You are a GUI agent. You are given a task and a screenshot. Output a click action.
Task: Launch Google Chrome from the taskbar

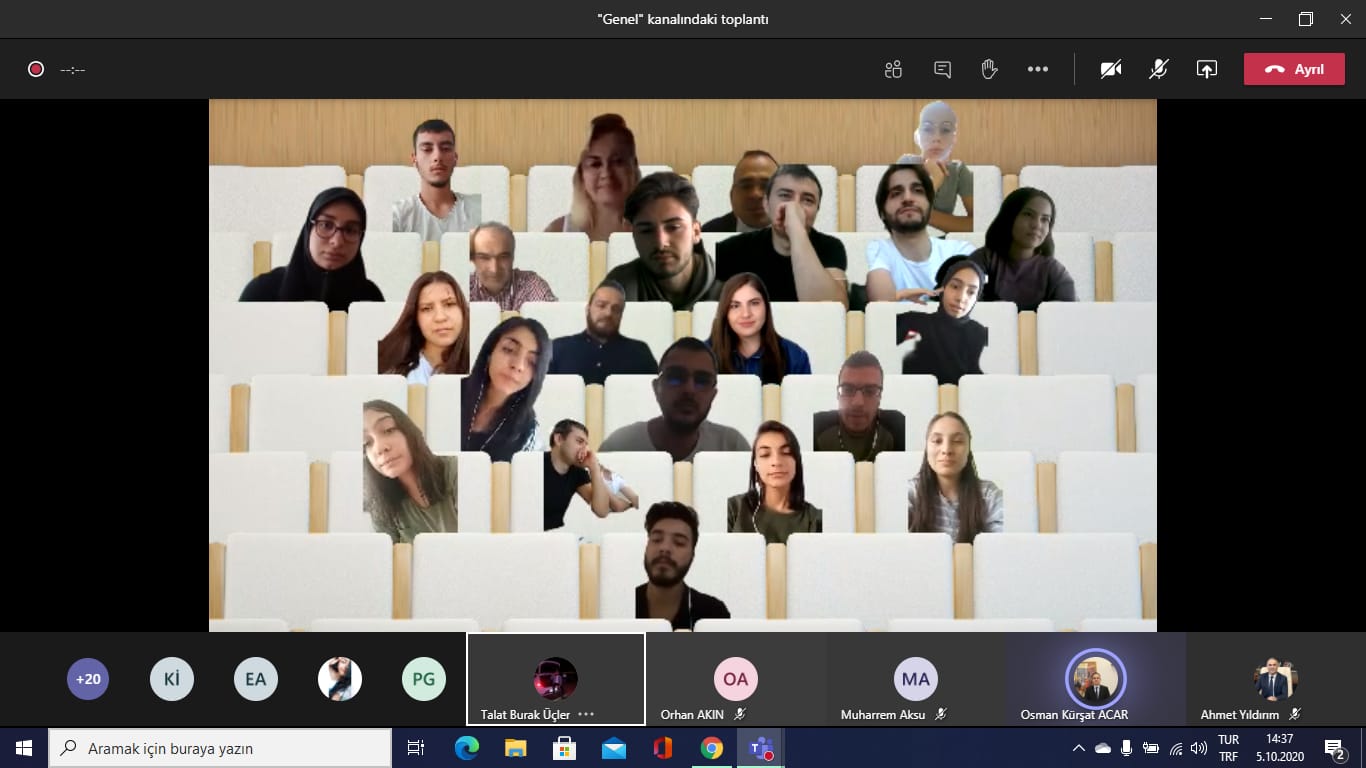[x=711, y=748]
